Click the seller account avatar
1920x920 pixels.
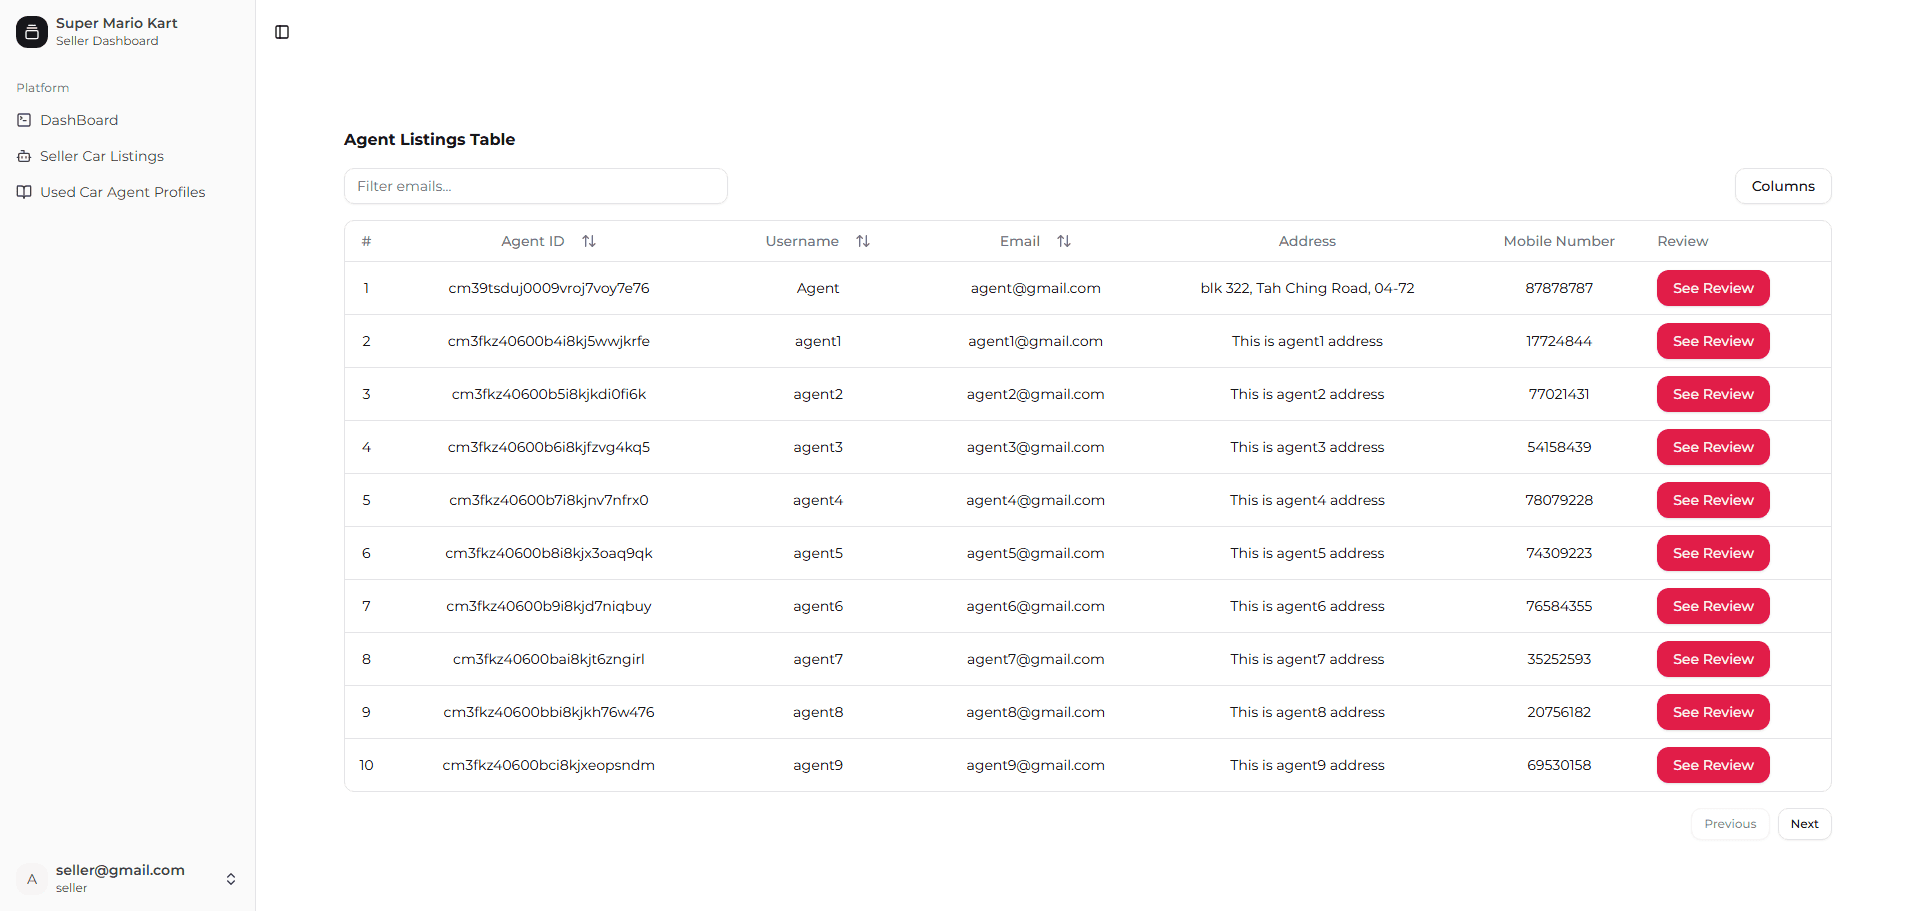tap(32, 879)
